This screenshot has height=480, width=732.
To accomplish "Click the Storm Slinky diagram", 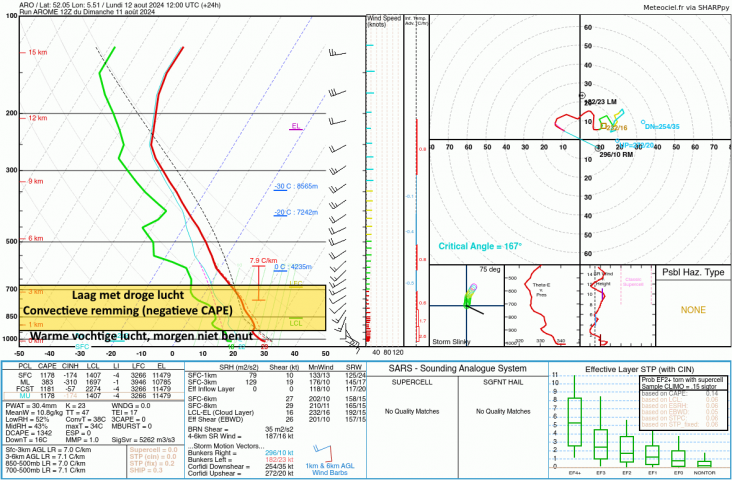I will pyautogui.click(x=466, y=306).
